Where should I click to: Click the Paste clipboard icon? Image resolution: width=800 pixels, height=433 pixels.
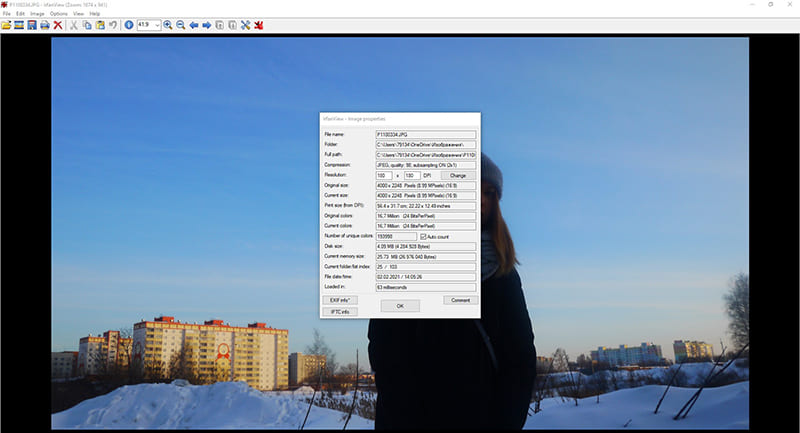100,25
